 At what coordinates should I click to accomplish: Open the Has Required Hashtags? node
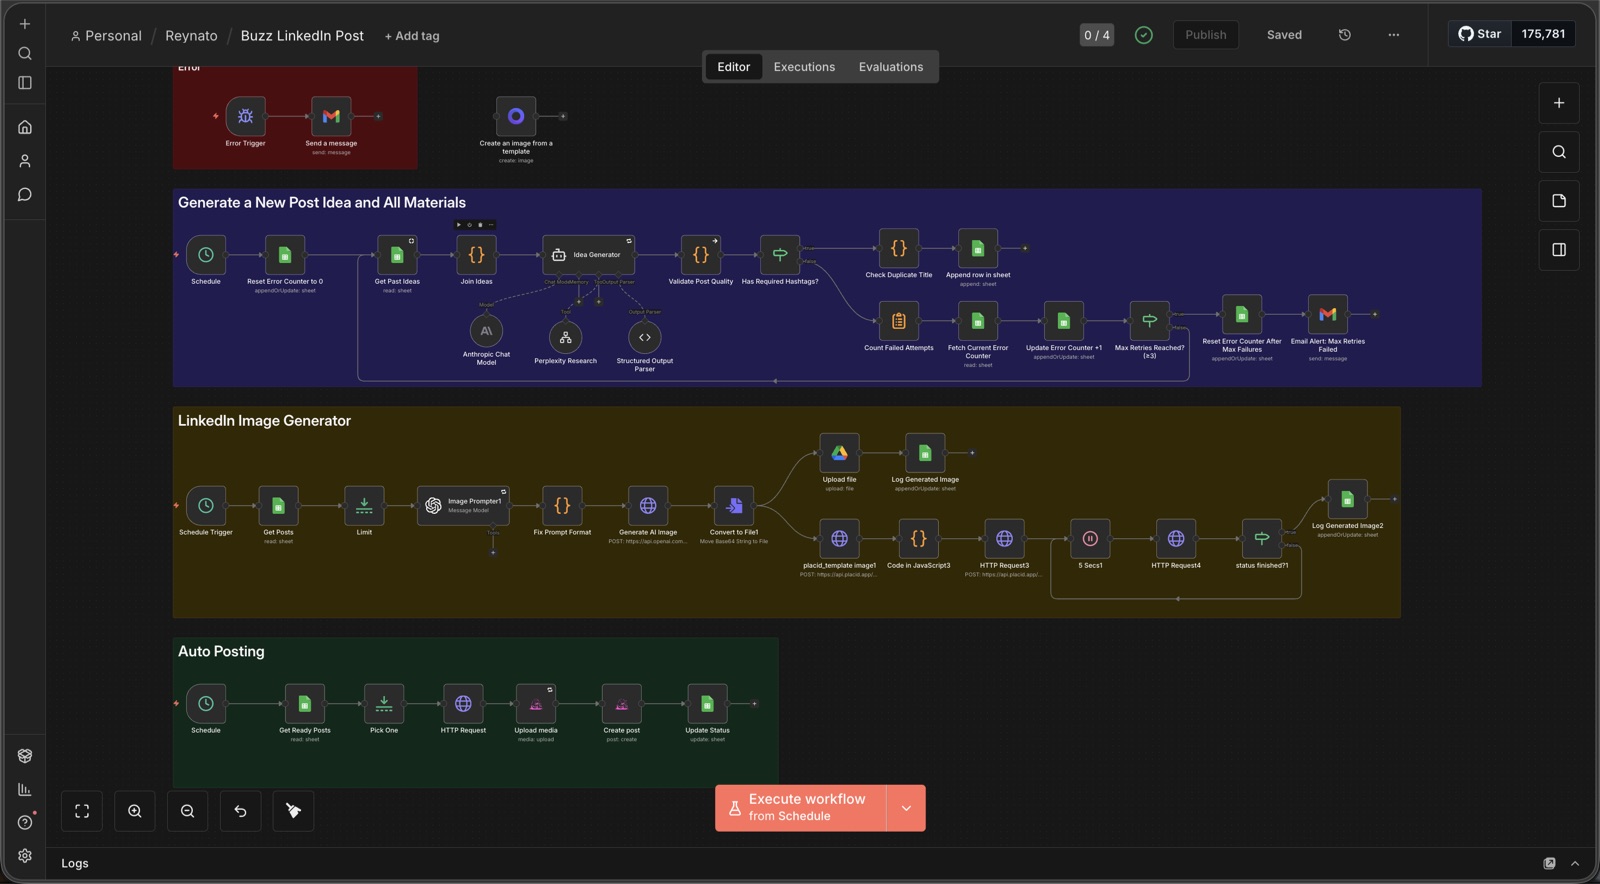coord(780,255)
